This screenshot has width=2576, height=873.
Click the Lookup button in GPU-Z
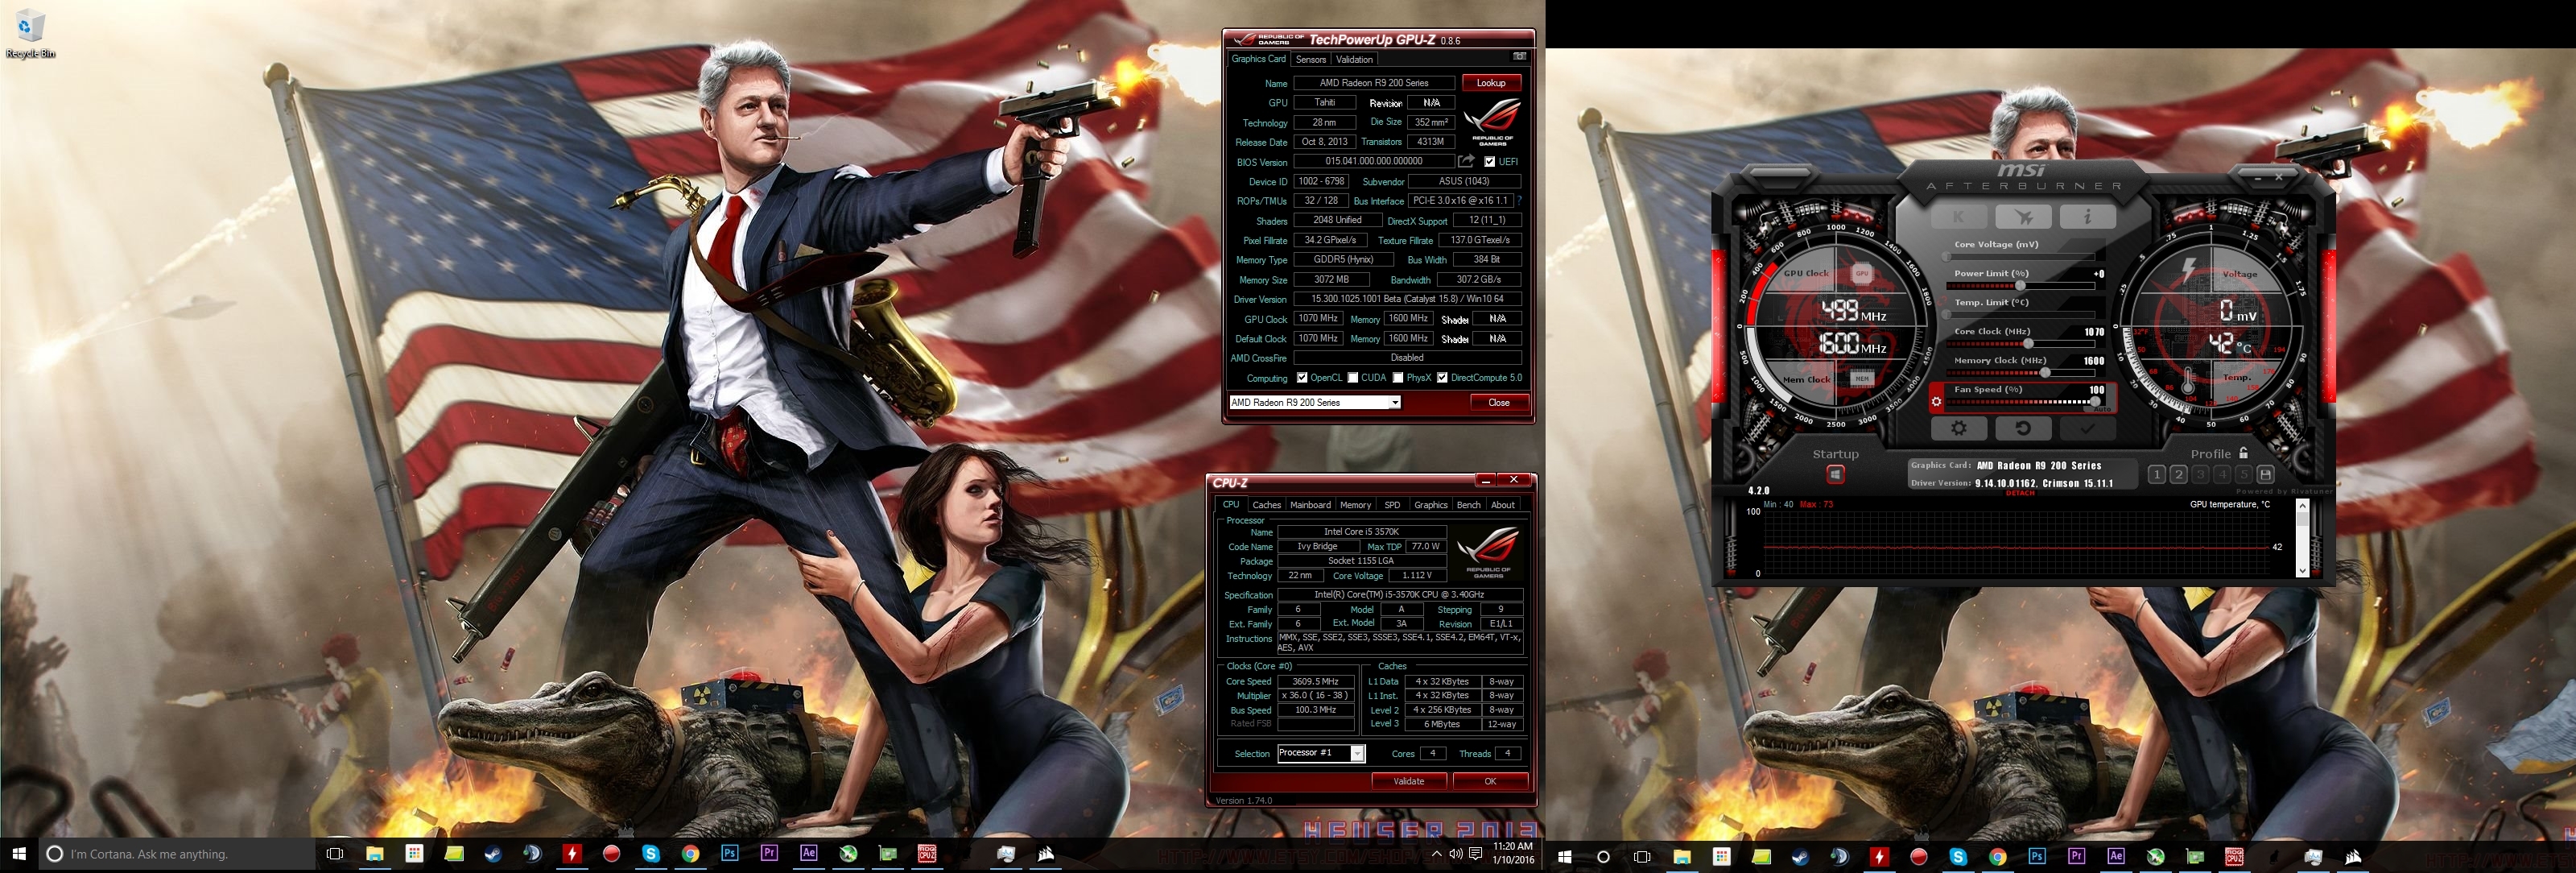click(x=1490, y=83)
